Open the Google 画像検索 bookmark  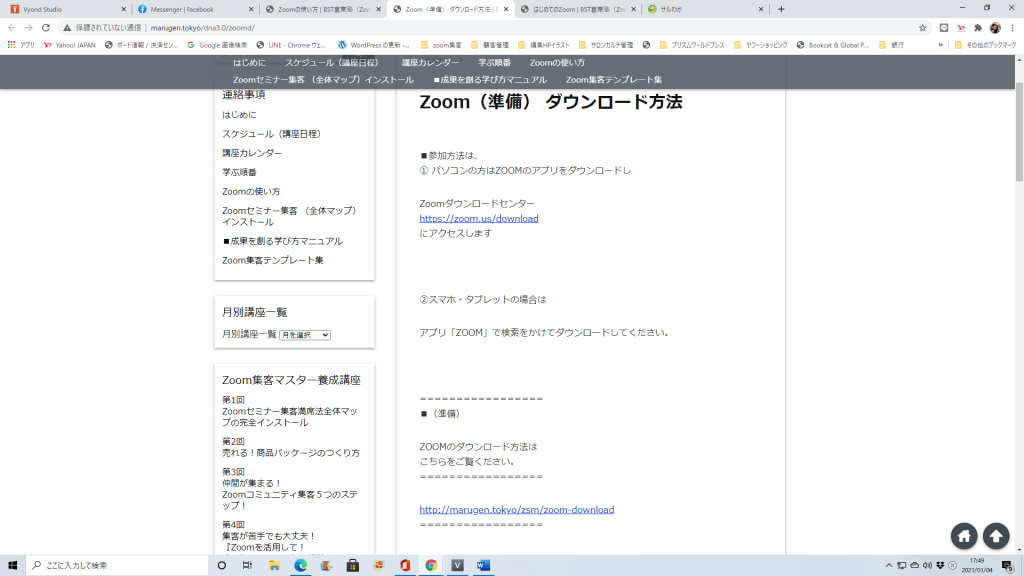click(x=217, y=45)
